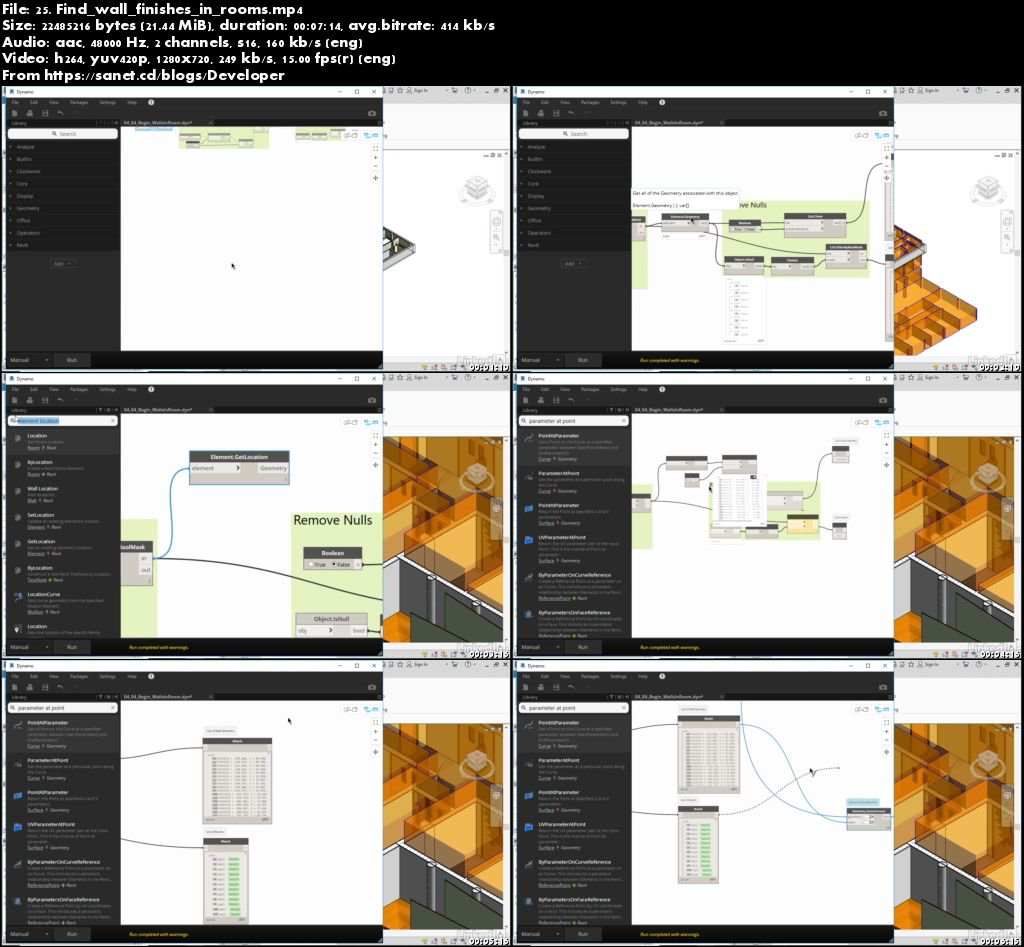Expand Revit library category in top-left frame
Image resolution: width=1024 pixels, height=947 pixels.
click(x=22, y=245)
